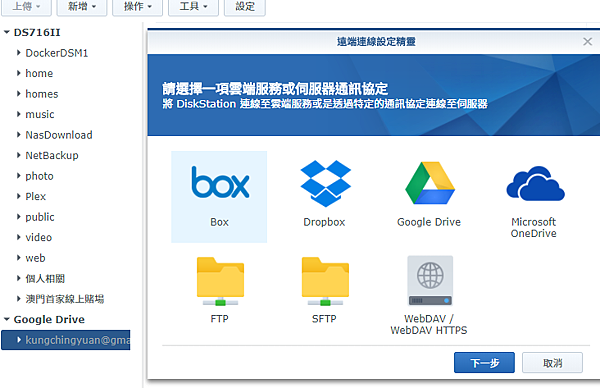Click the 取消 (Cancel) button
This screenshot has height=388, width=600.
click(x=552, y=362)
